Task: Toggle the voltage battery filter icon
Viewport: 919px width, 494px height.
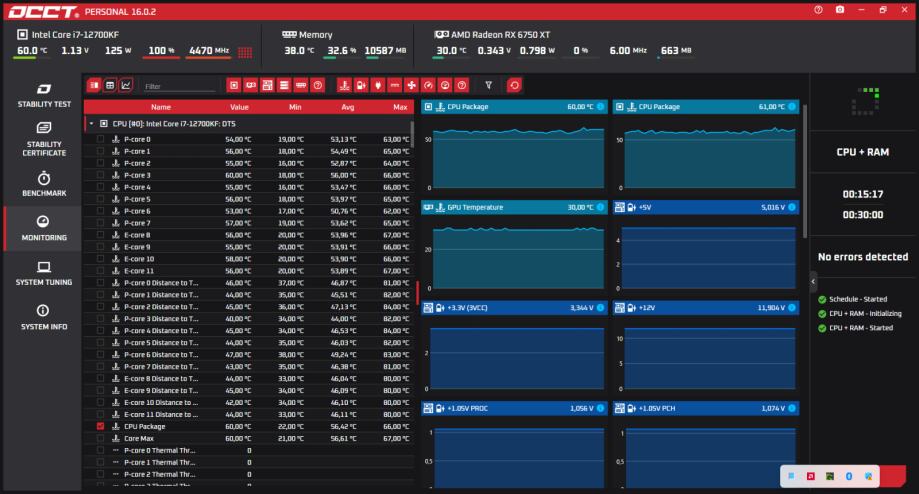Action: (361, 86)
